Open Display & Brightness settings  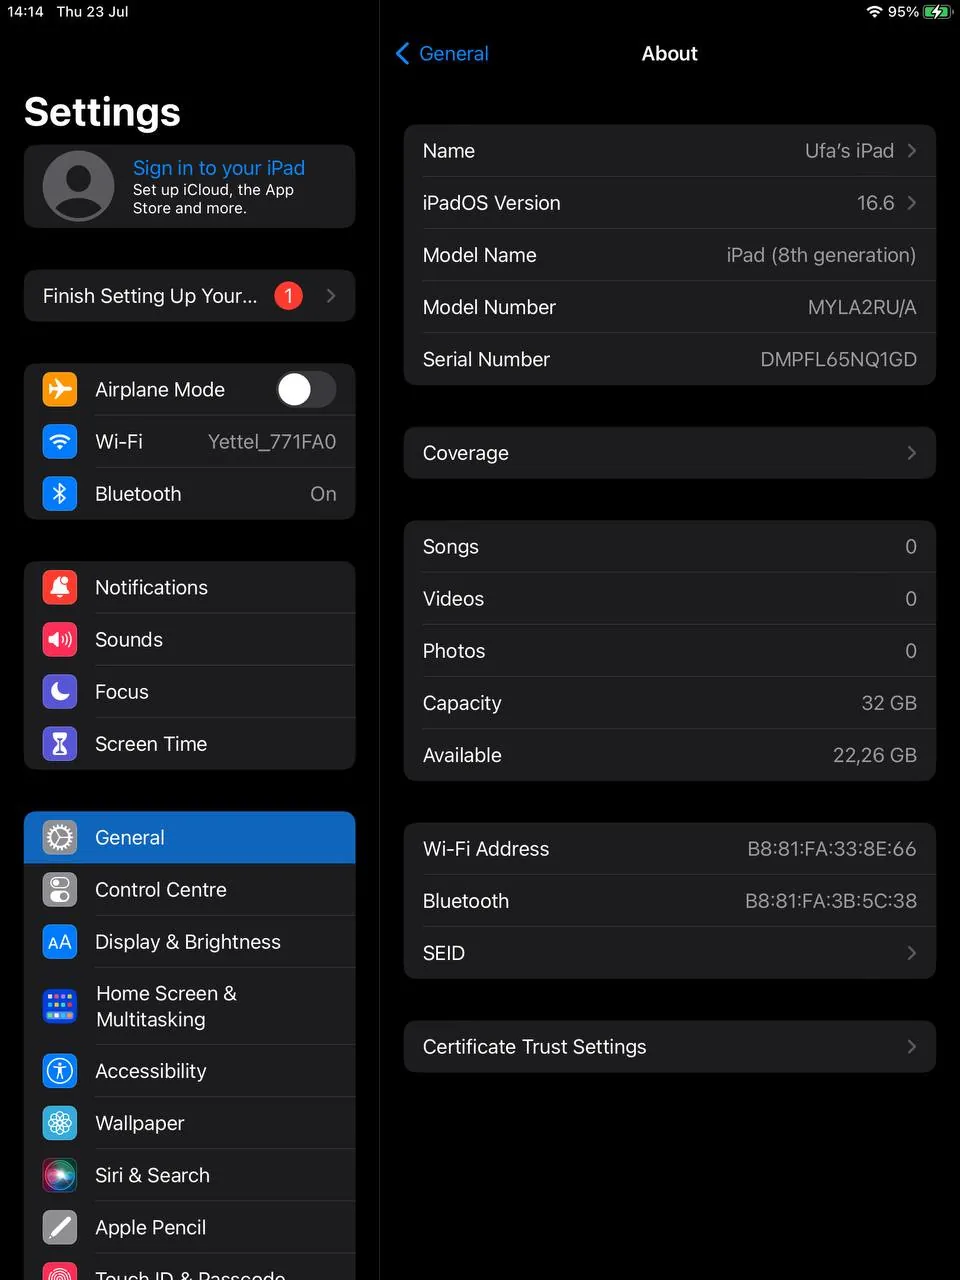point(190,941)
